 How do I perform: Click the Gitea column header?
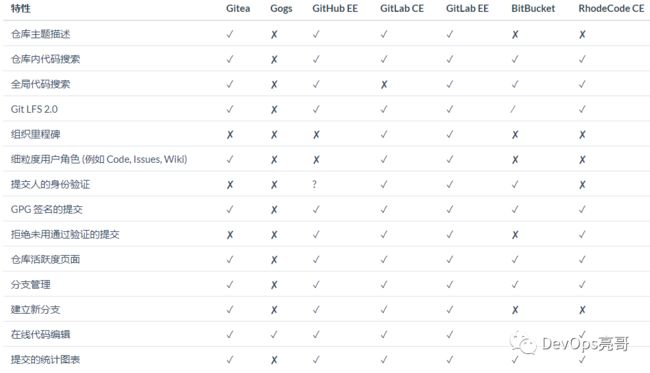coord(238,9)
